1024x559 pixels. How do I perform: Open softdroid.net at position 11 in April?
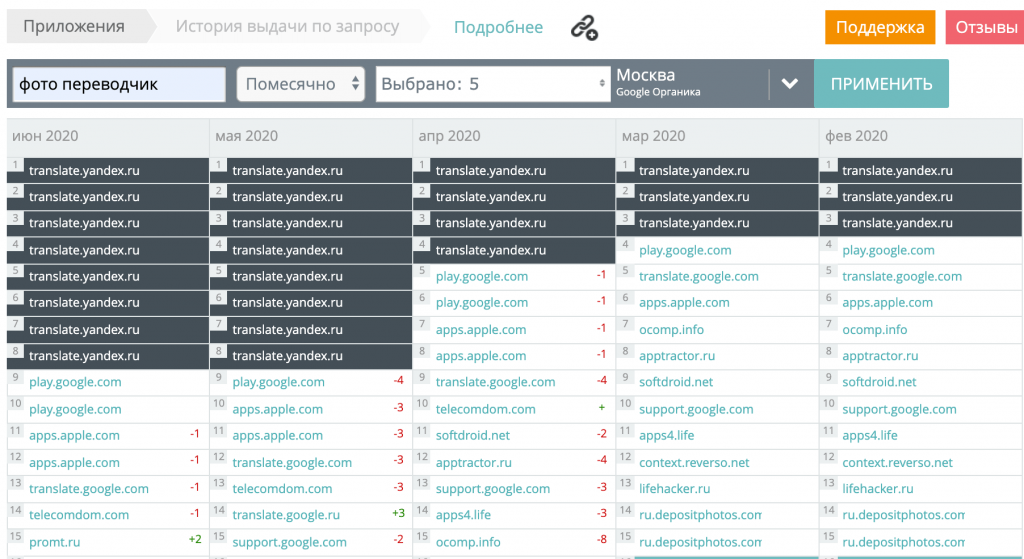click(x=473, y=435)
